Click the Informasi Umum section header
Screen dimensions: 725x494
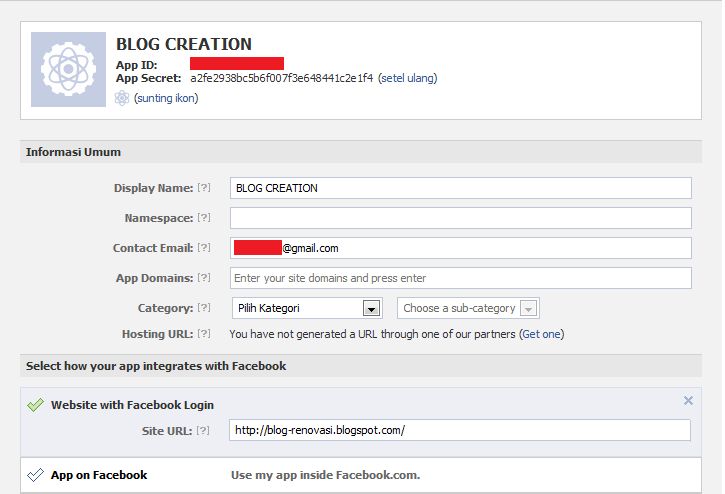point(361,152)
